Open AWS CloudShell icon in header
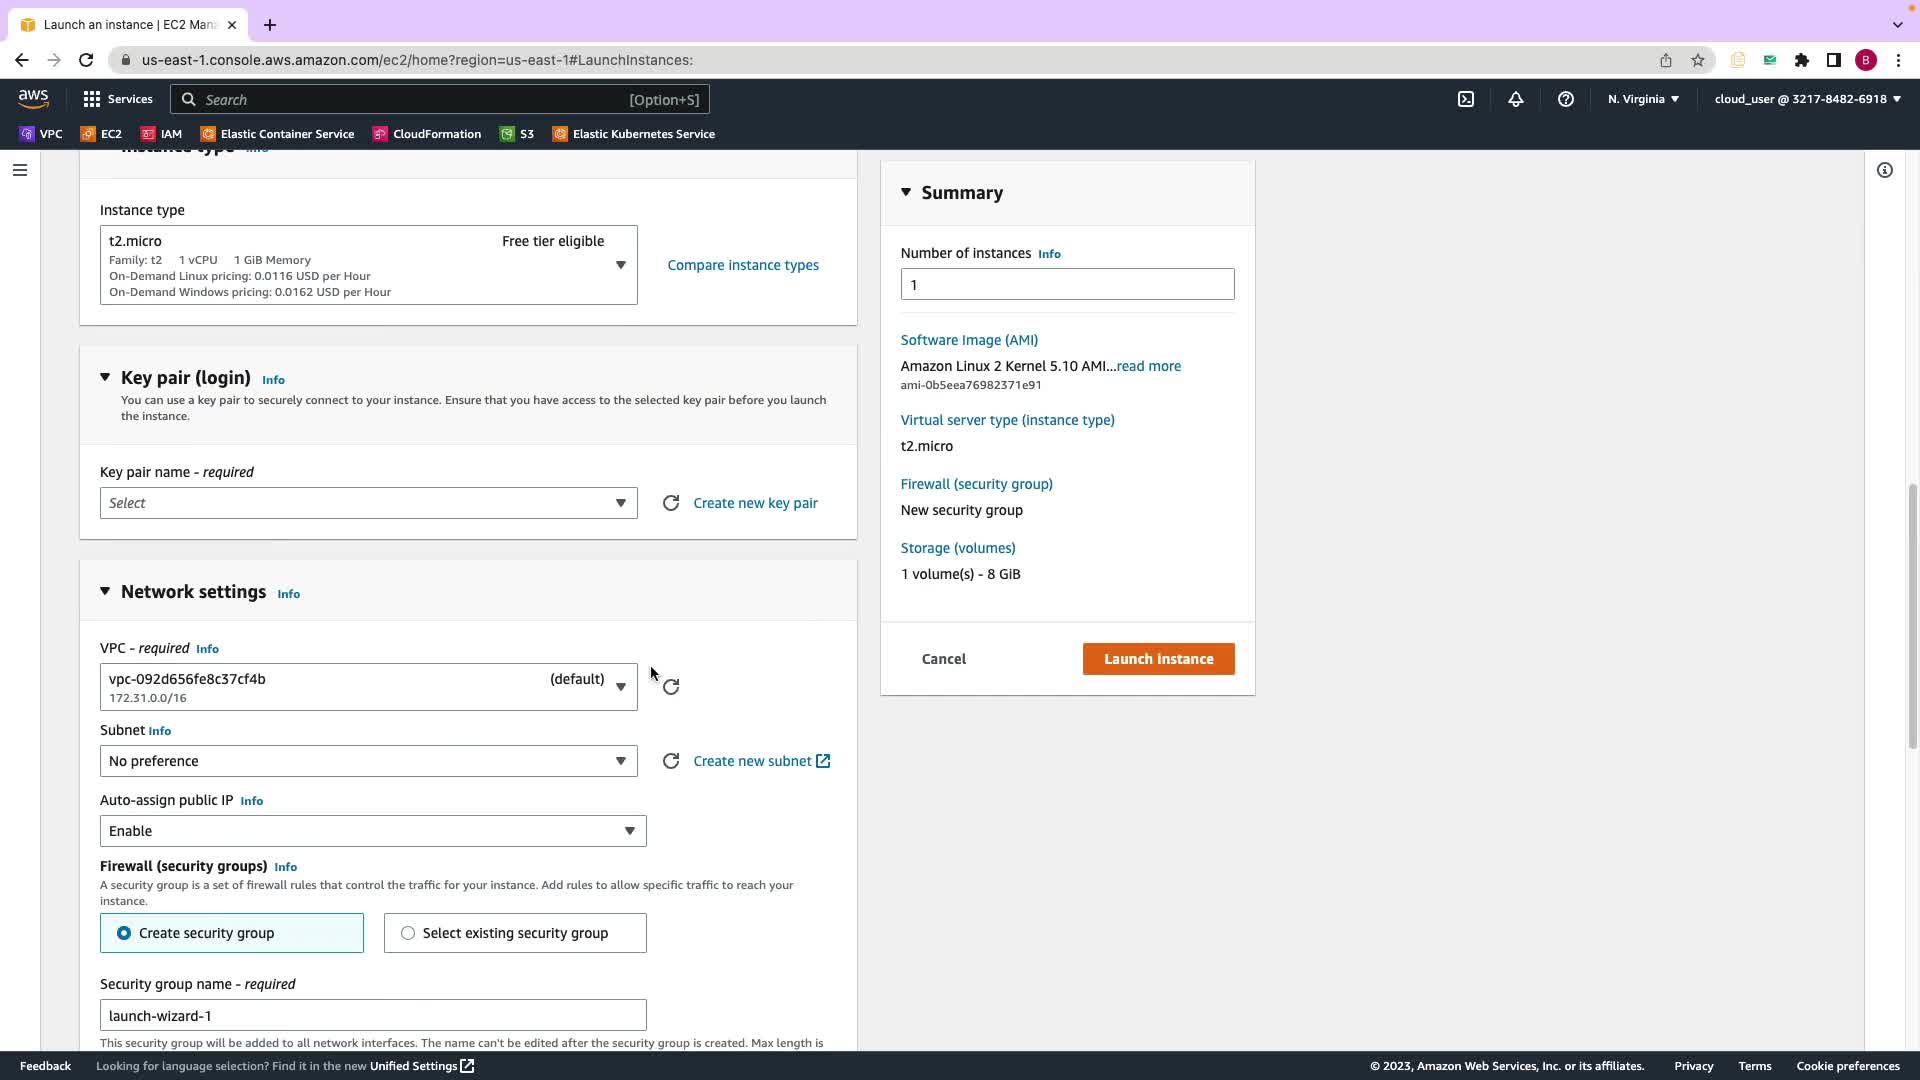1920x1080 pixels. [1466, 99]
